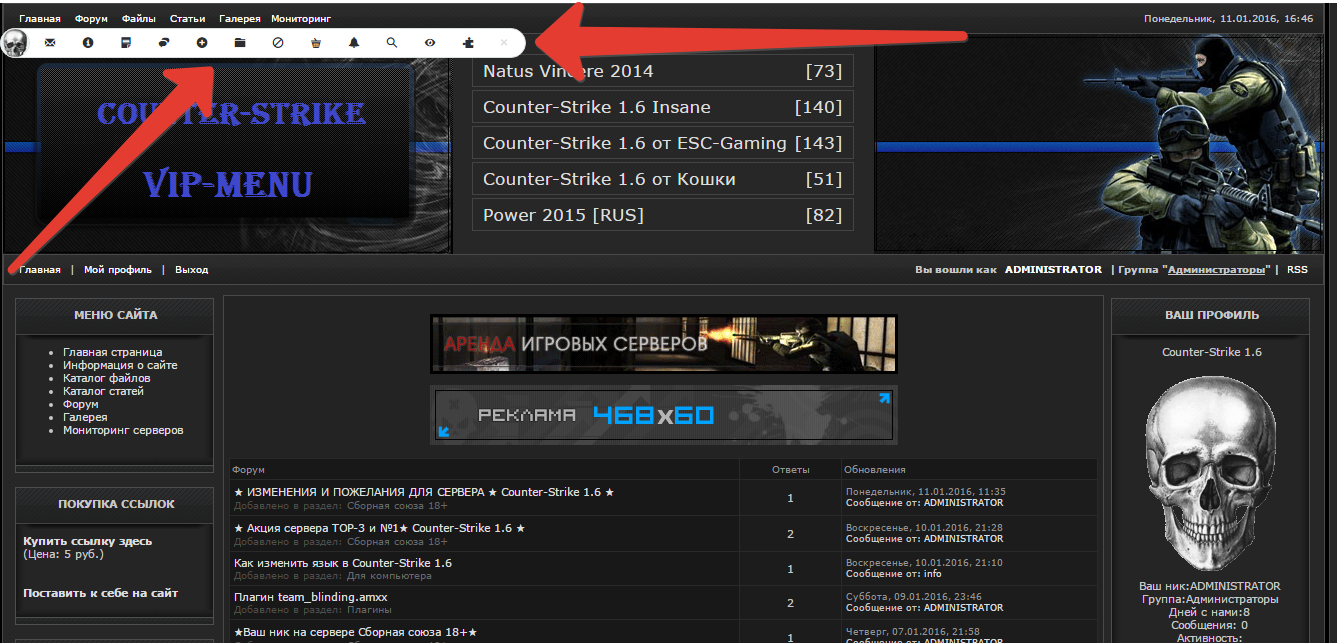Click Главная link in the user bar
The image size is (1337, 643).
pyautogui.click(x=40, y=270)
